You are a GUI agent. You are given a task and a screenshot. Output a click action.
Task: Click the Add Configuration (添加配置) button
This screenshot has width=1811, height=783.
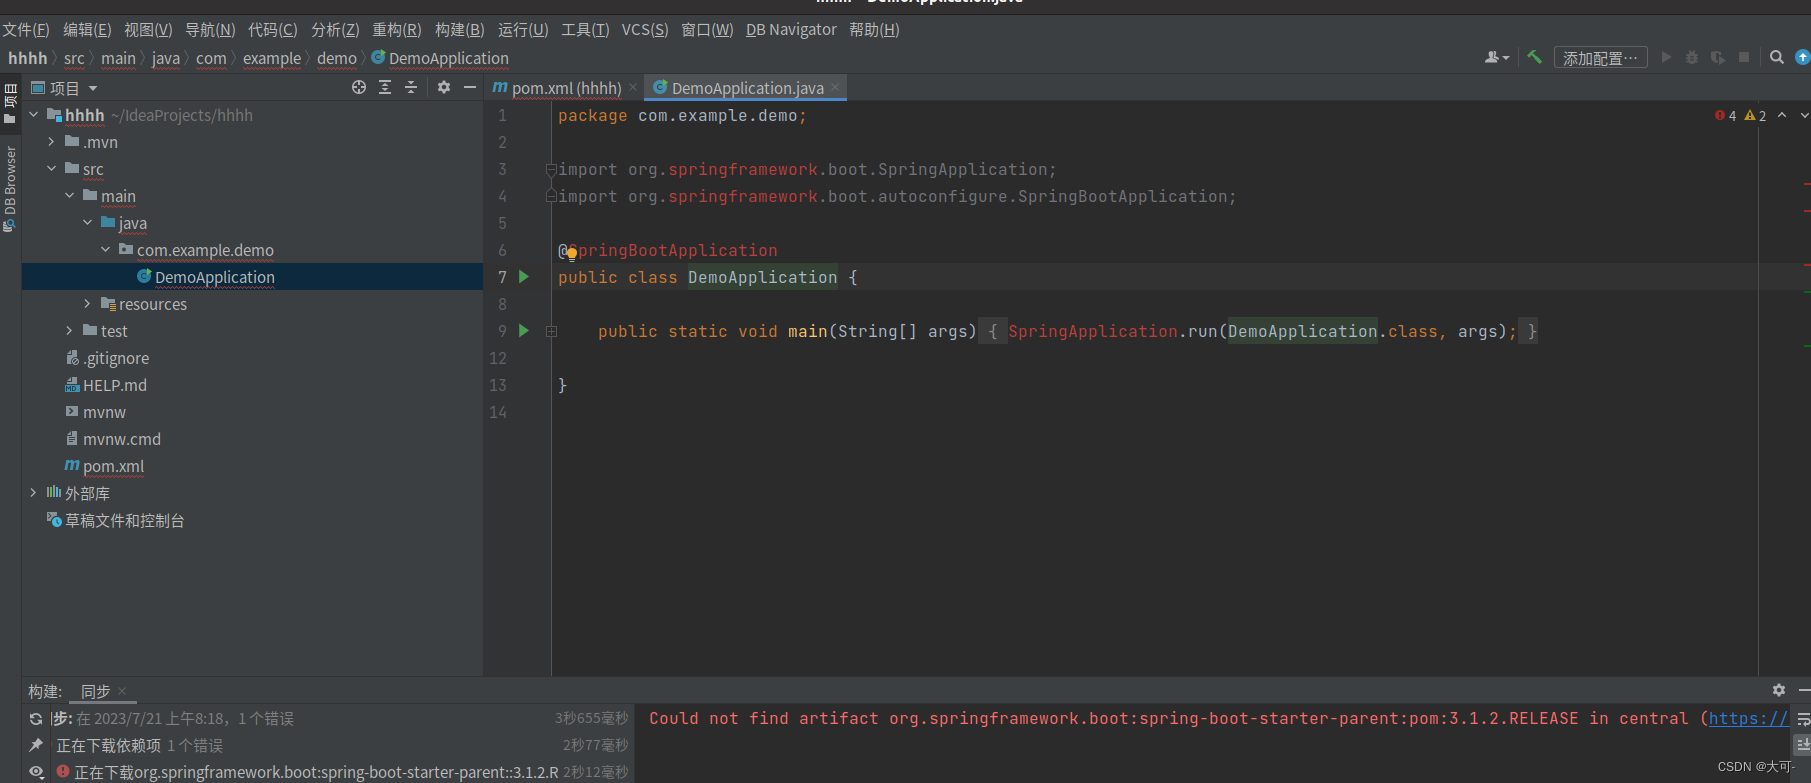click(1601, 58)
